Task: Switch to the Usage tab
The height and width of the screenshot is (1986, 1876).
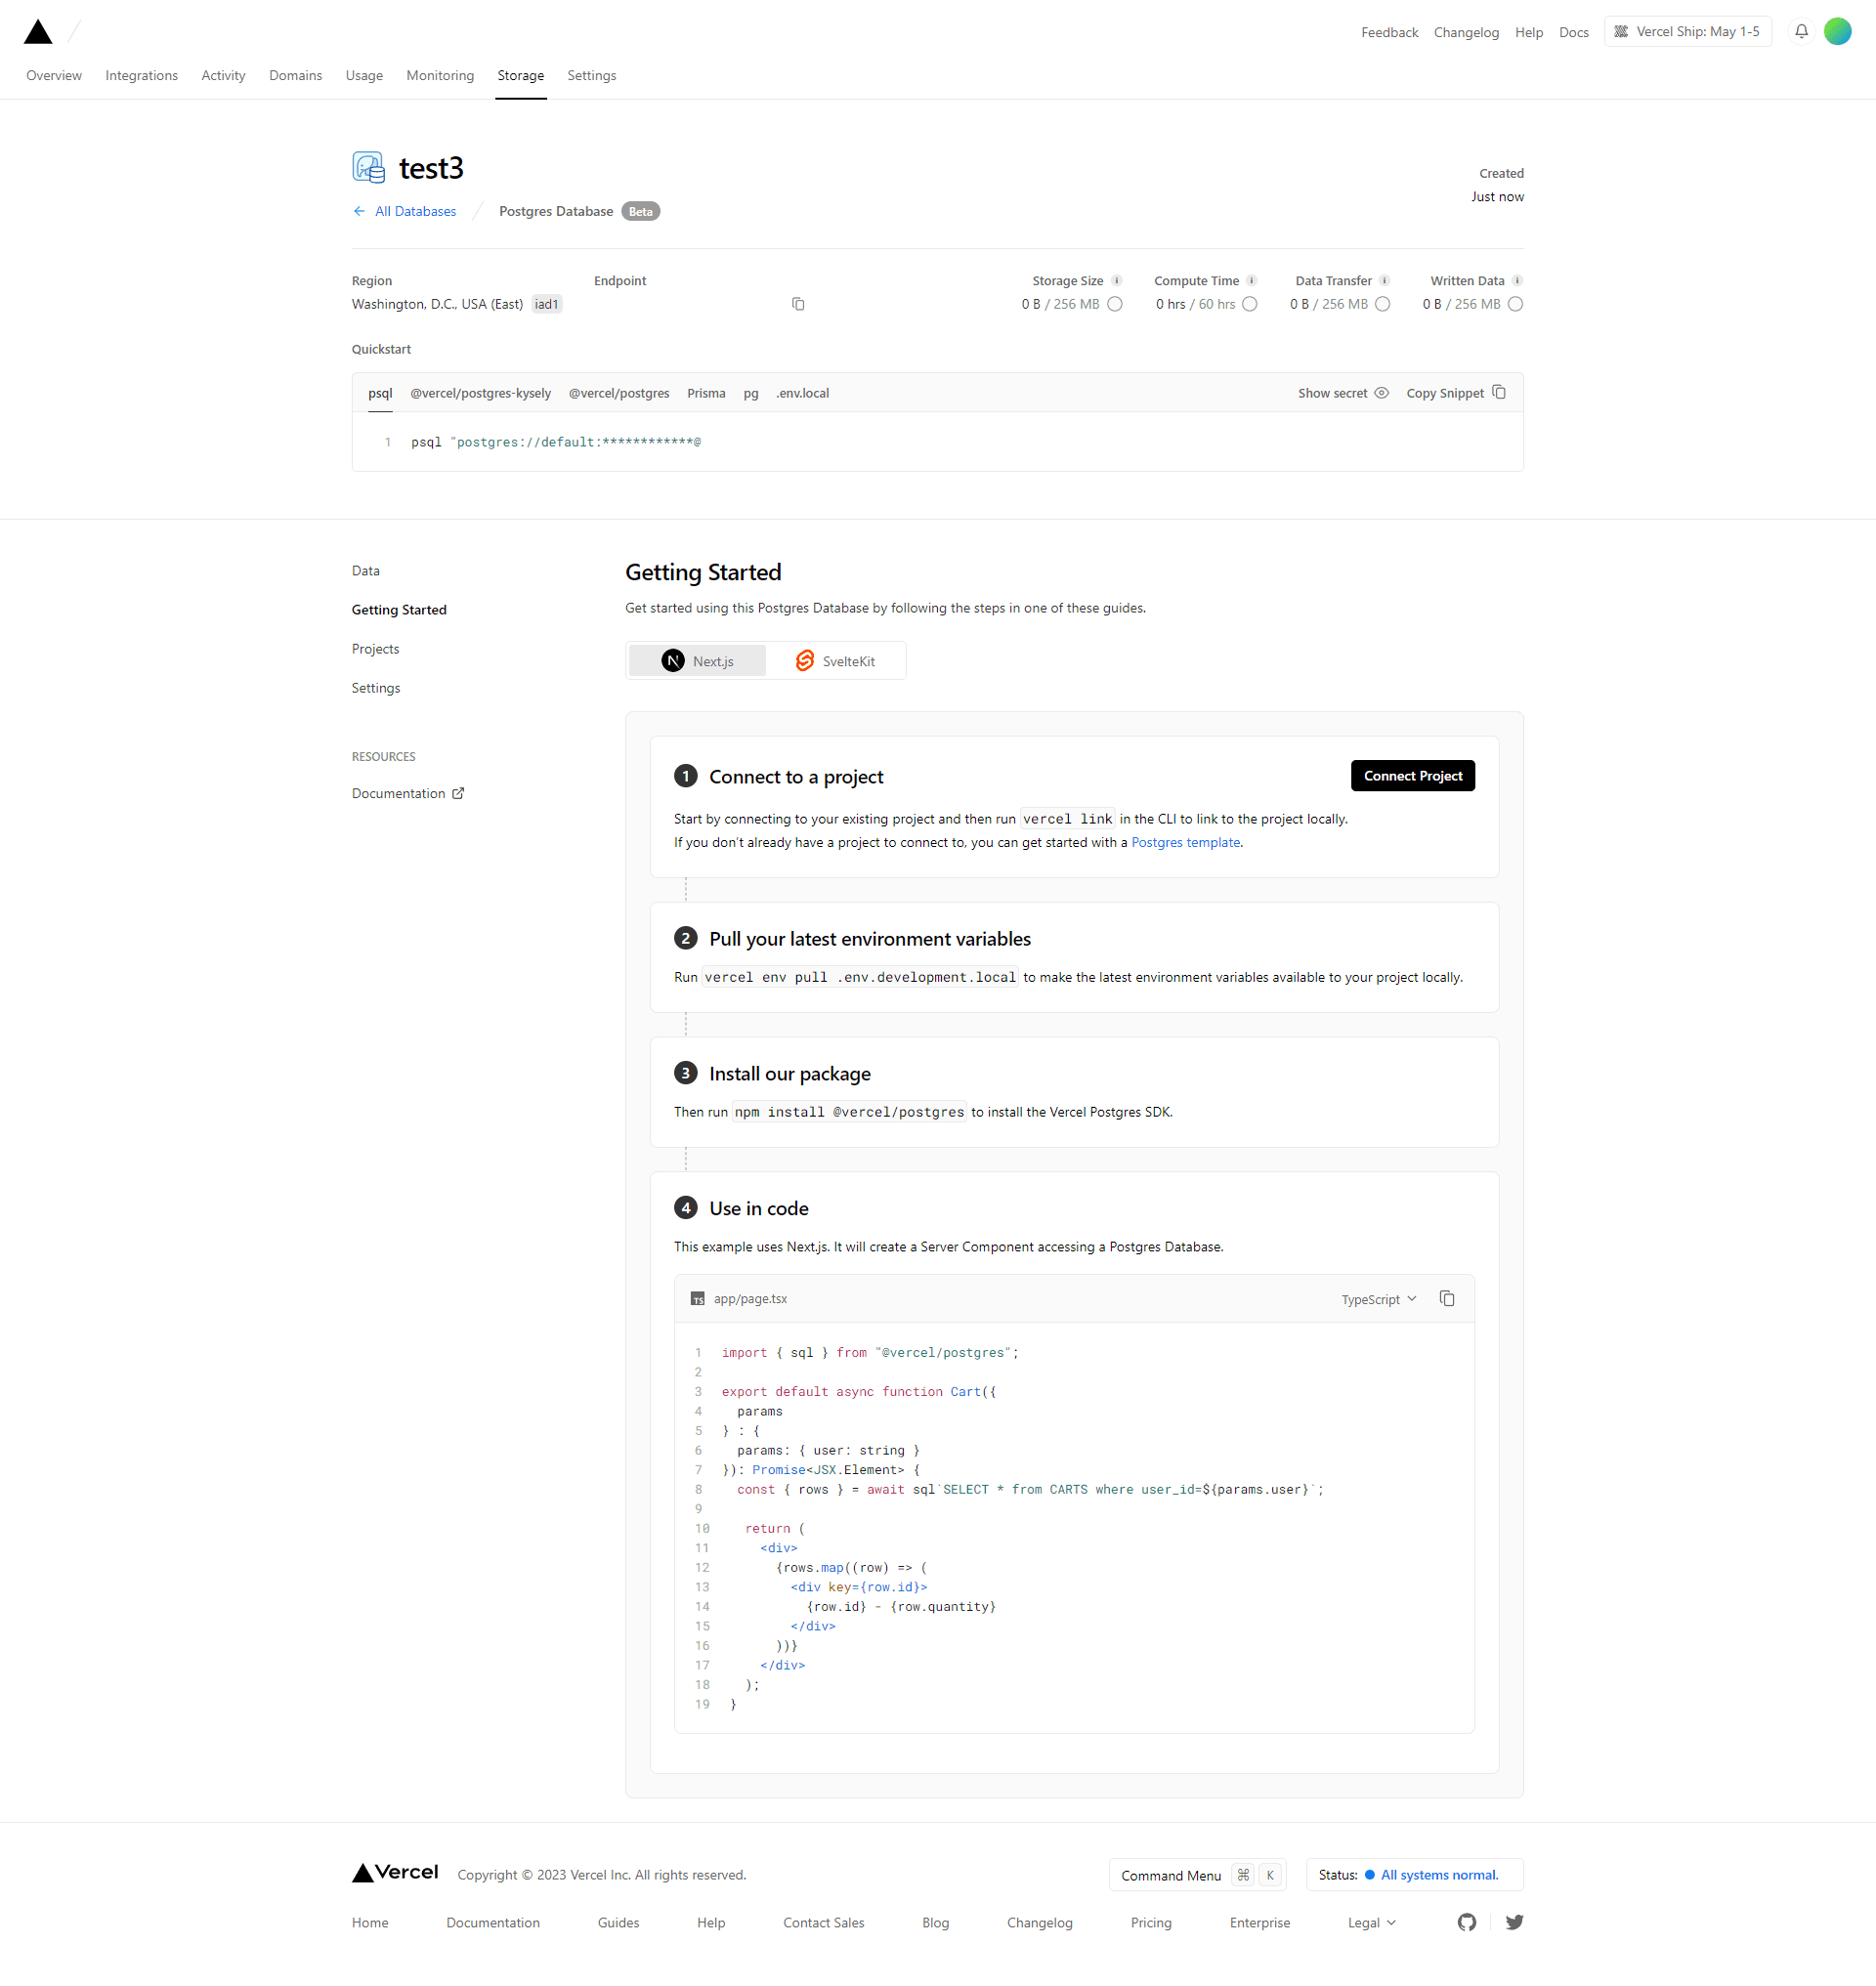Action: click(x=365, y=76)
